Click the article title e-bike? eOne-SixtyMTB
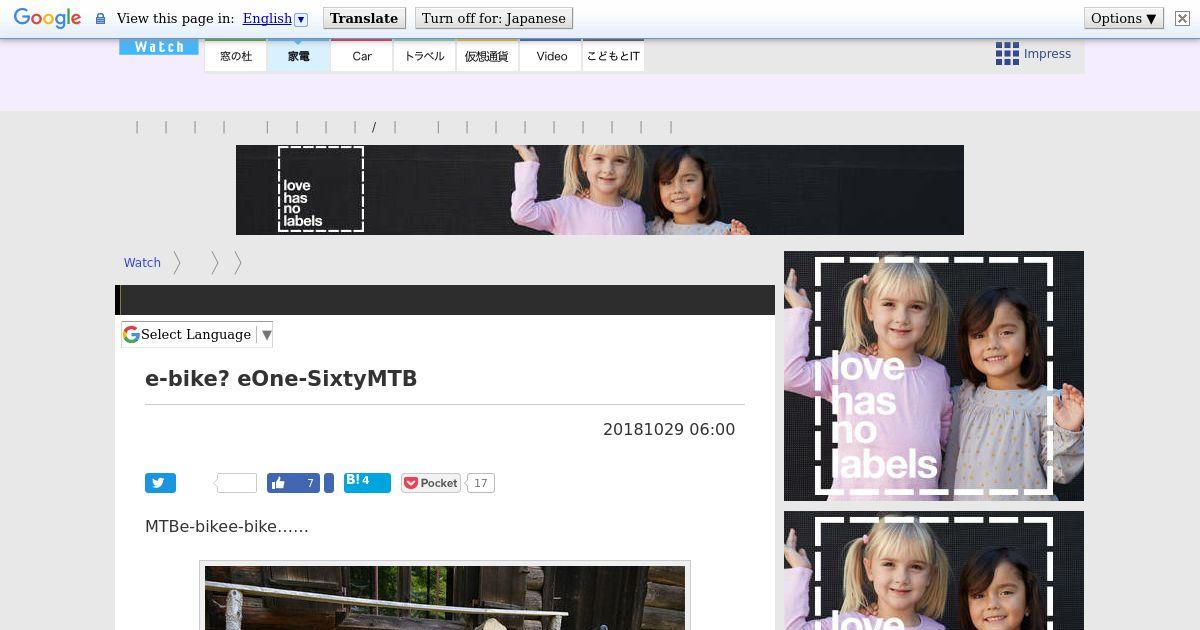The image size is (1200, 630). pos(281,379)
